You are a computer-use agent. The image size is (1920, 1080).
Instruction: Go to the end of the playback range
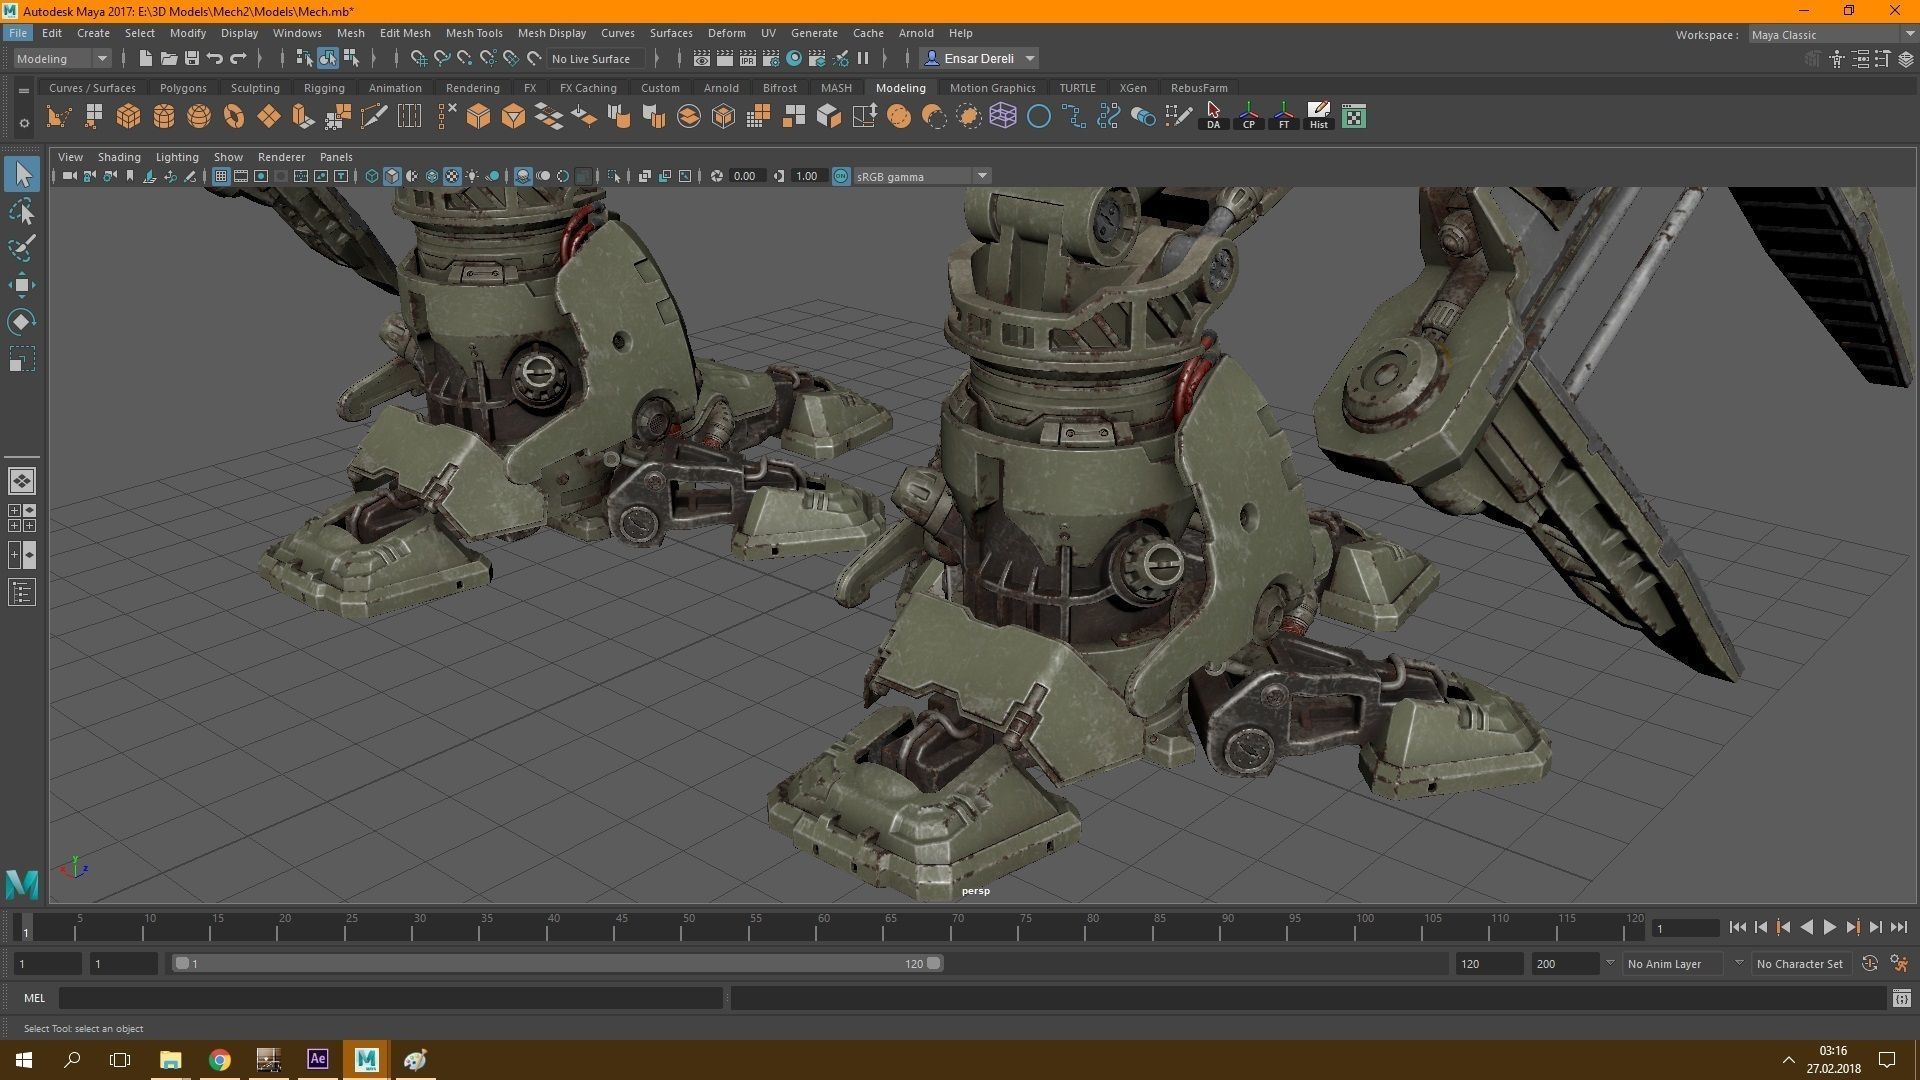1899,928
